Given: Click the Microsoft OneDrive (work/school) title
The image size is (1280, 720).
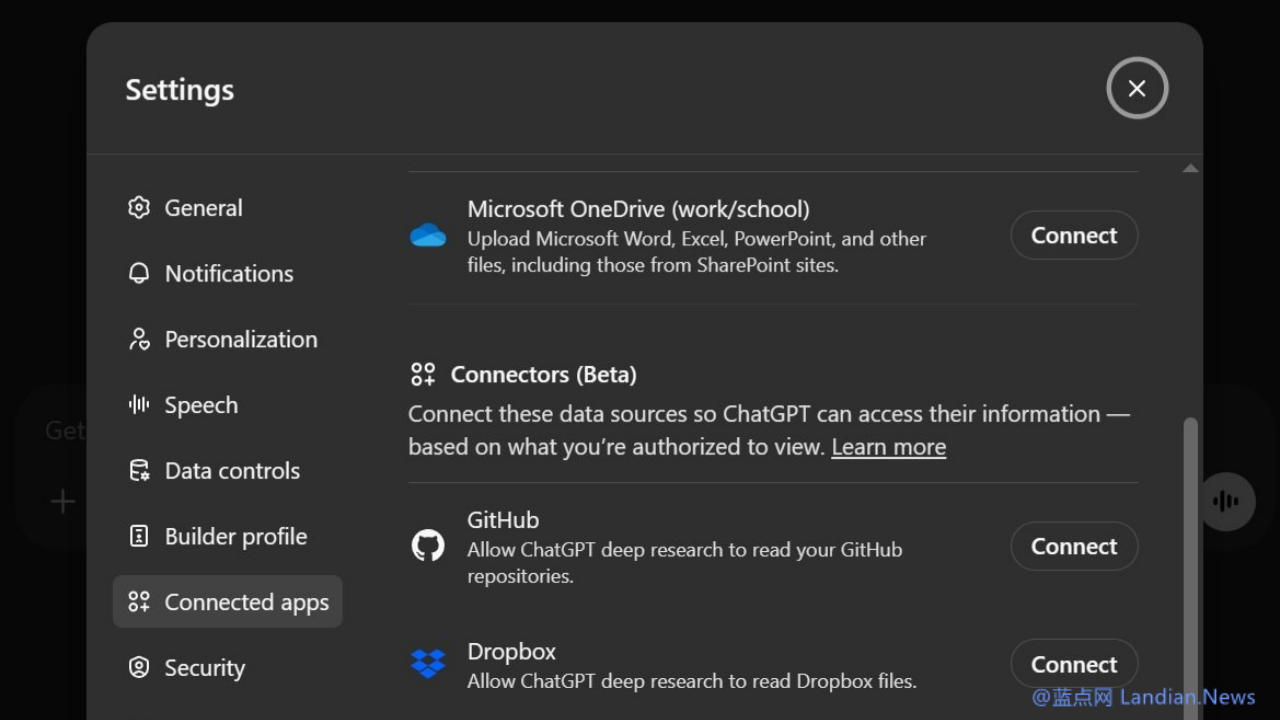Looking at the screenshot, I should click(638, 209).
